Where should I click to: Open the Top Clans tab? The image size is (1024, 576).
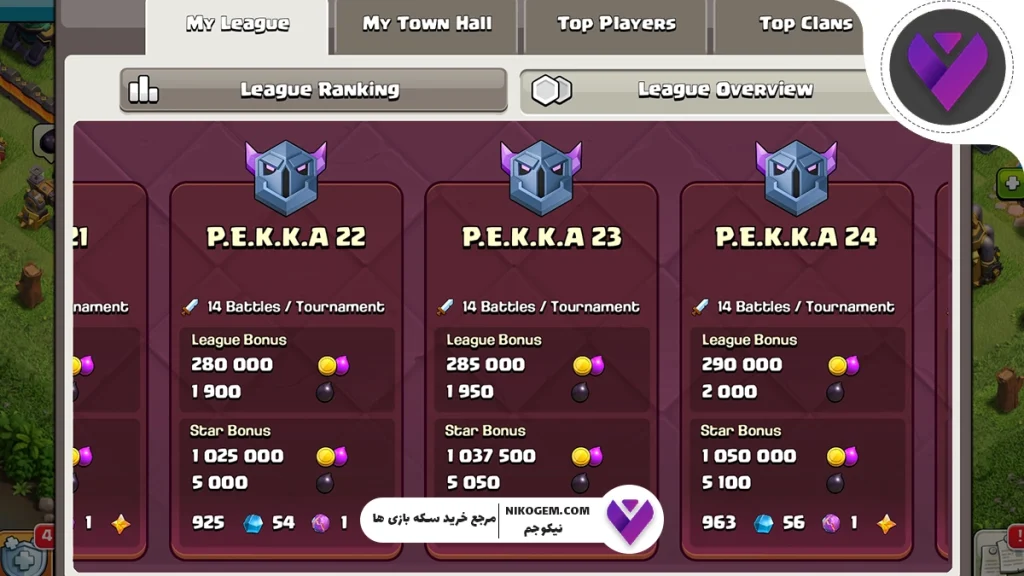[790, 25]
